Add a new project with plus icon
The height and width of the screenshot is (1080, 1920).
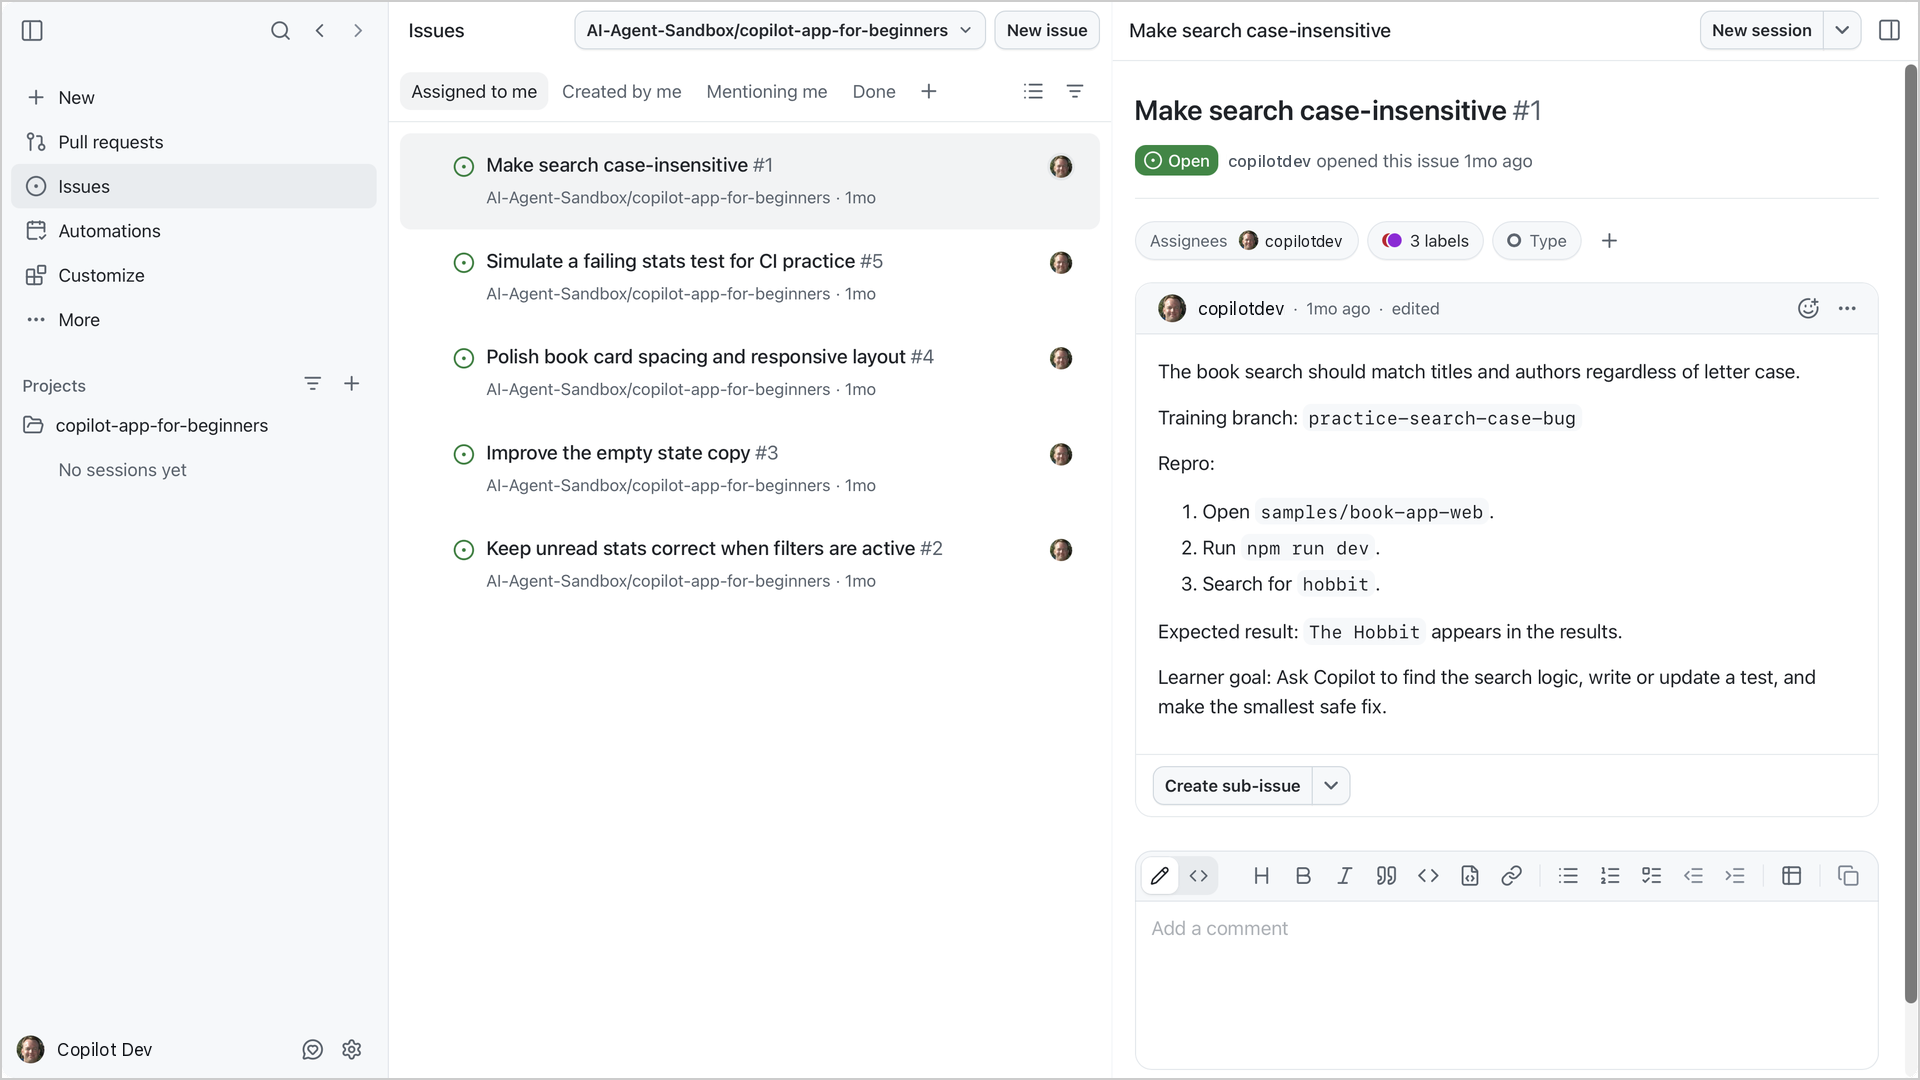point(352,384)
